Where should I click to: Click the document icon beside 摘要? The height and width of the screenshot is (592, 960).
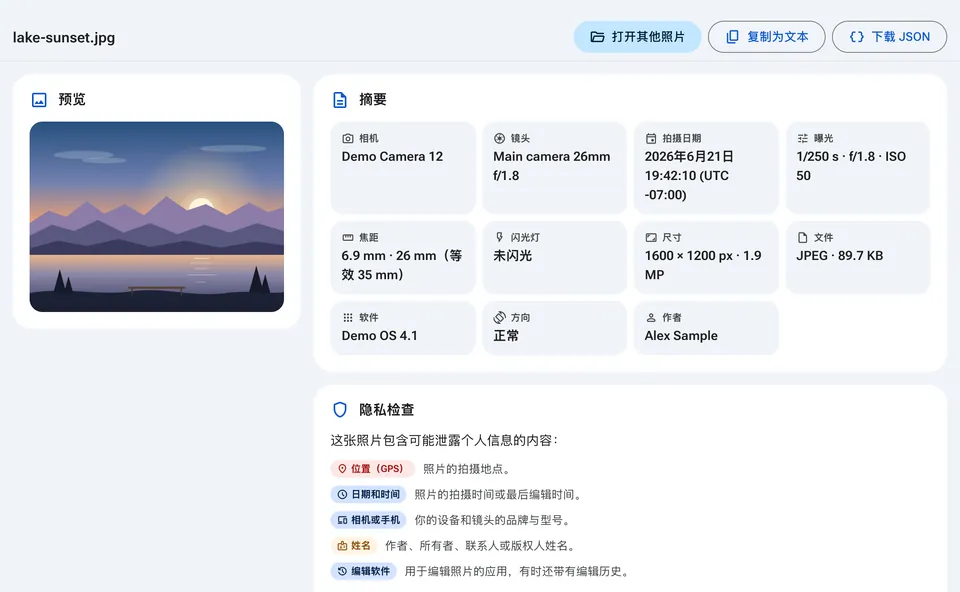[x=340, y=100]
